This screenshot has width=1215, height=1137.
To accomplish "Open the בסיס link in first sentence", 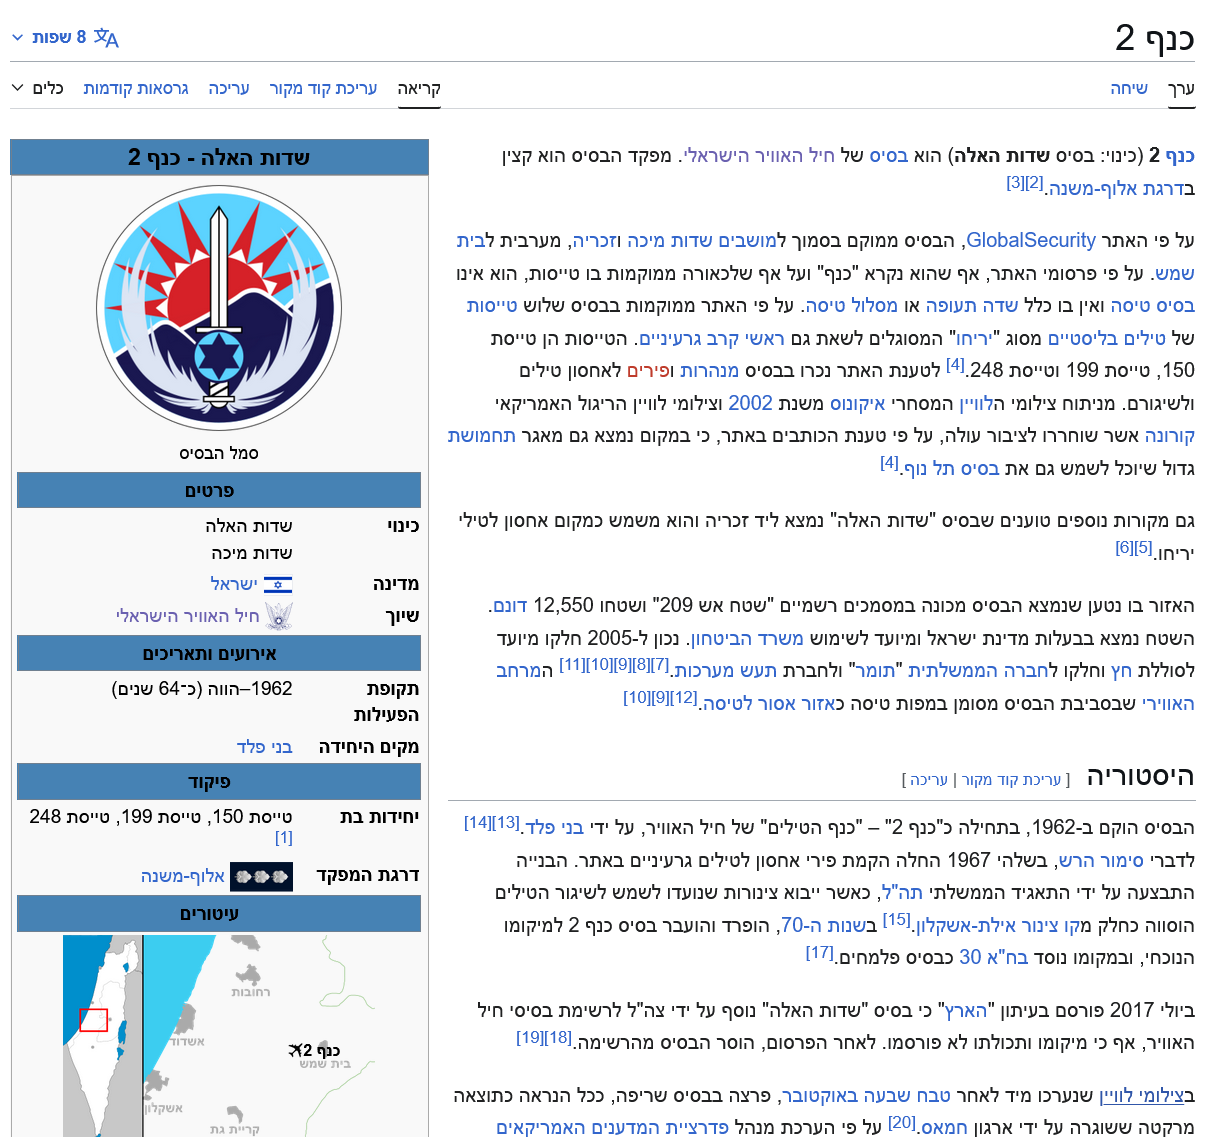I will tap(889, 156).
